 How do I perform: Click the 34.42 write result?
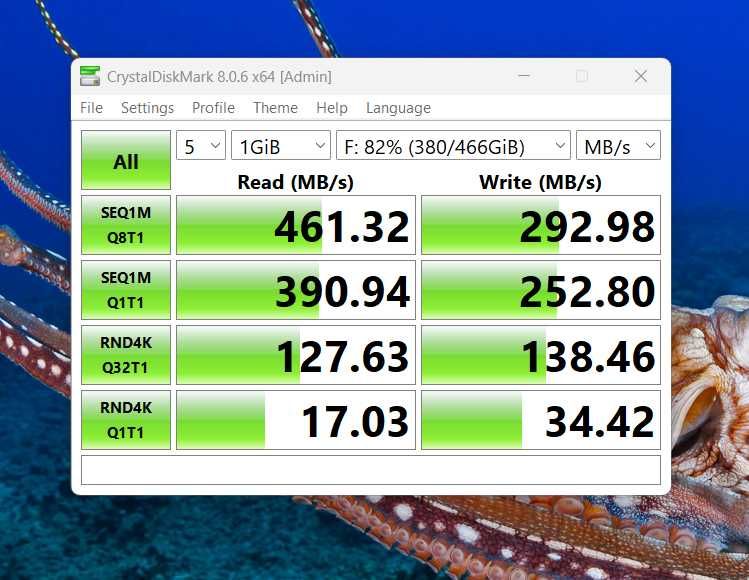tap(541, 420)
